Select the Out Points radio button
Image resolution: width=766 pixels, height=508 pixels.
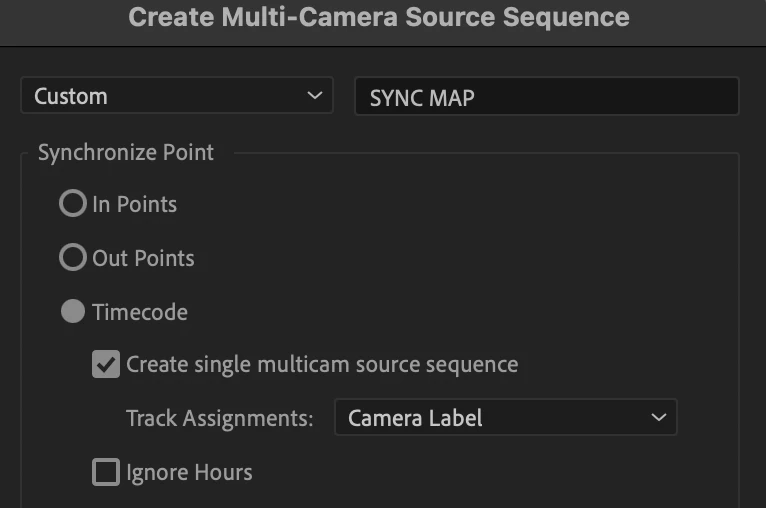coord(73,258)
